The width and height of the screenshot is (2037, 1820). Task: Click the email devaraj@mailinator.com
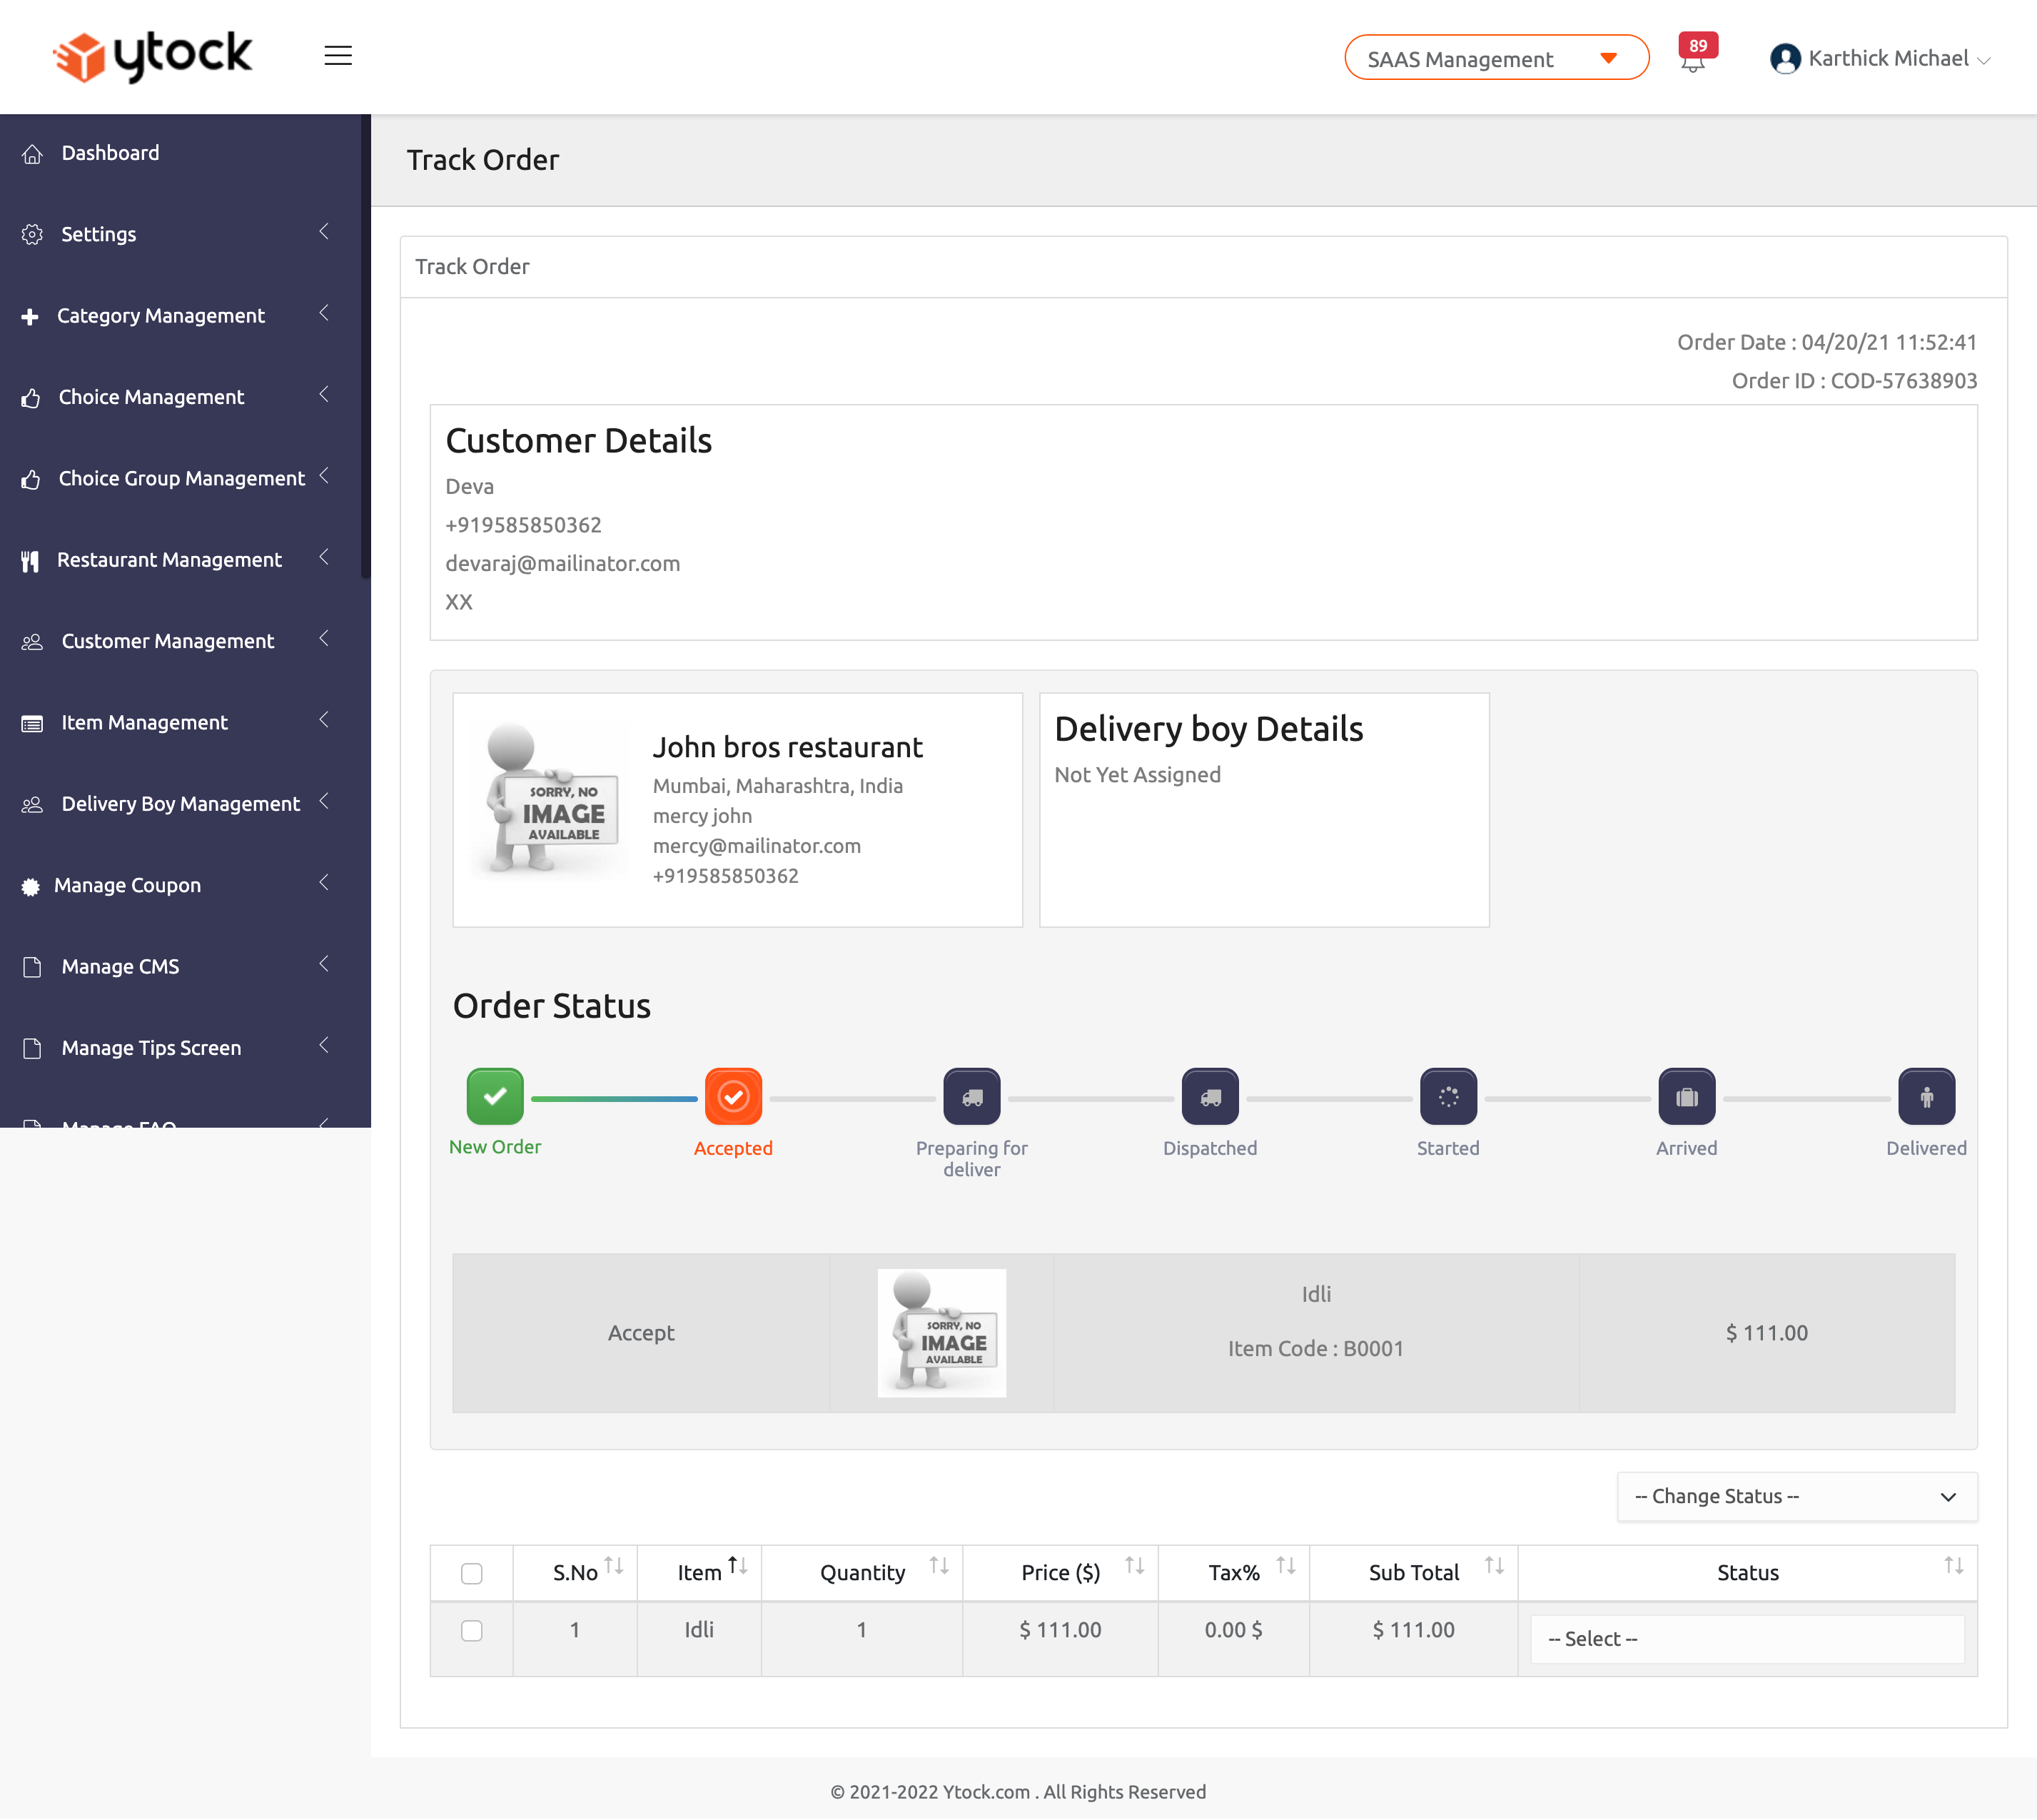[563, 564]
